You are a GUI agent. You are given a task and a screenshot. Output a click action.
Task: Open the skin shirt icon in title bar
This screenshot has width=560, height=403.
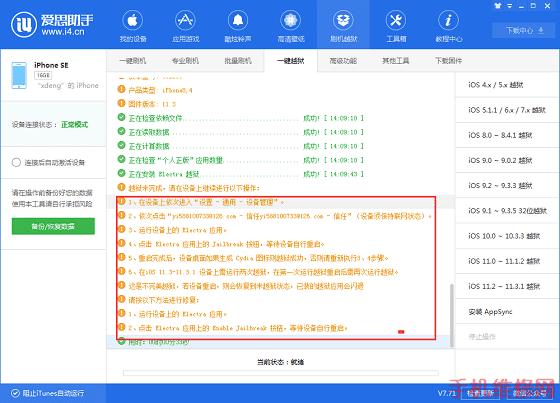[x=498, y=5]
